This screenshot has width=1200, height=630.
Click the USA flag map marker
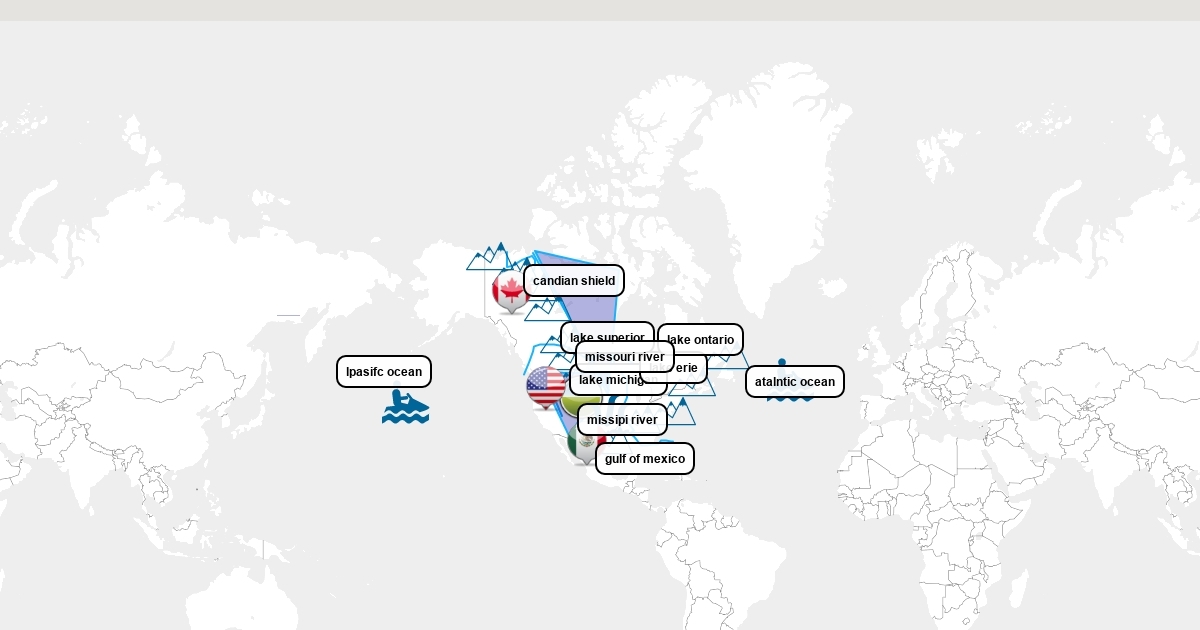pyautogui.click(x=545, y=387)
